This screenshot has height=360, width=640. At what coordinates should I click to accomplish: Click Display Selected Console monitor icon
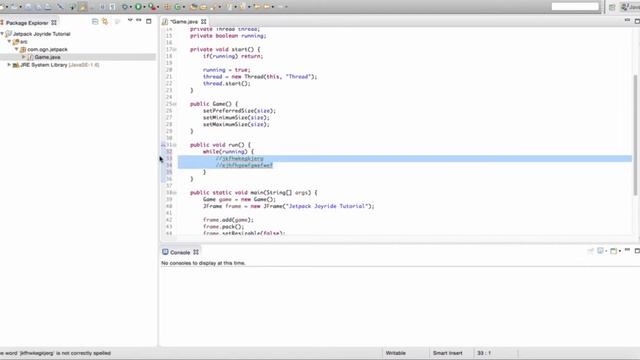point(600,251)
